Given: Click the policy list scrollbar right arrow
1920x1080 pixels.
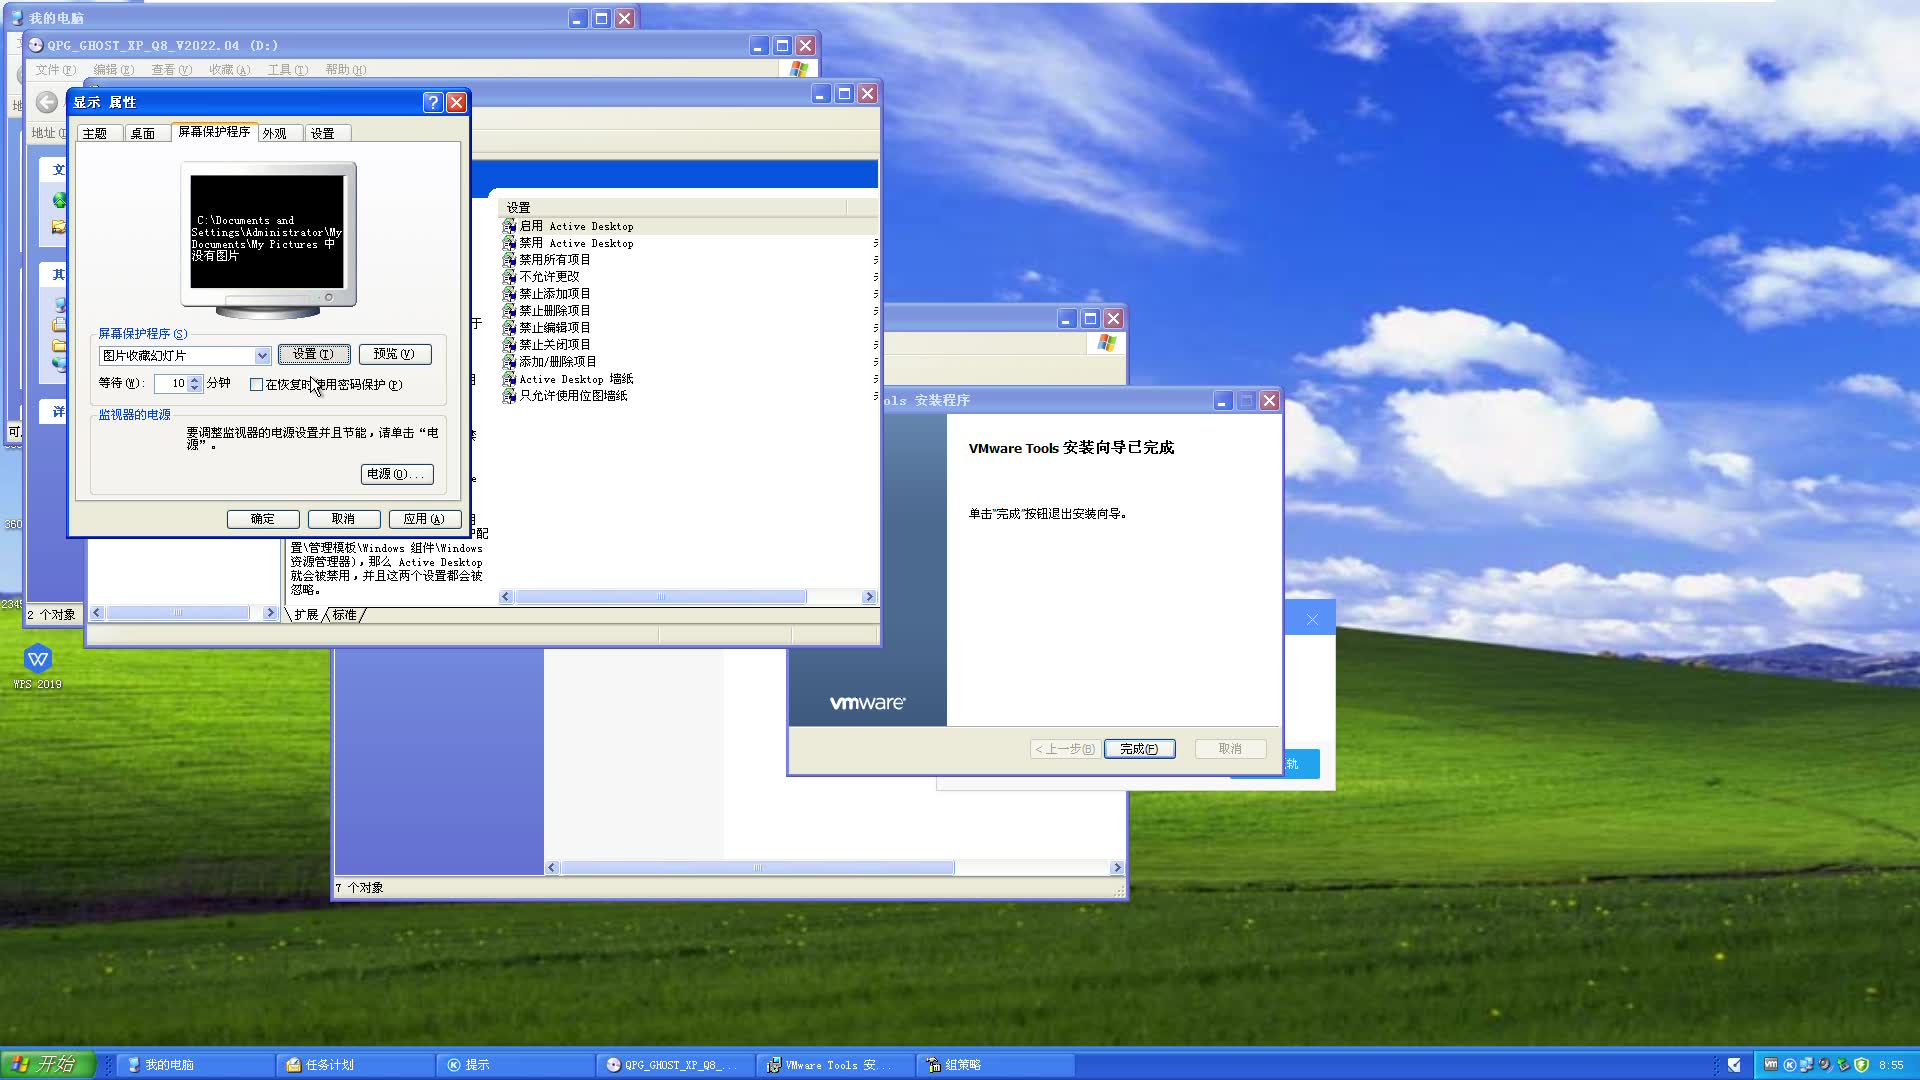Looking at the screenshot, I should pos(869,597).
